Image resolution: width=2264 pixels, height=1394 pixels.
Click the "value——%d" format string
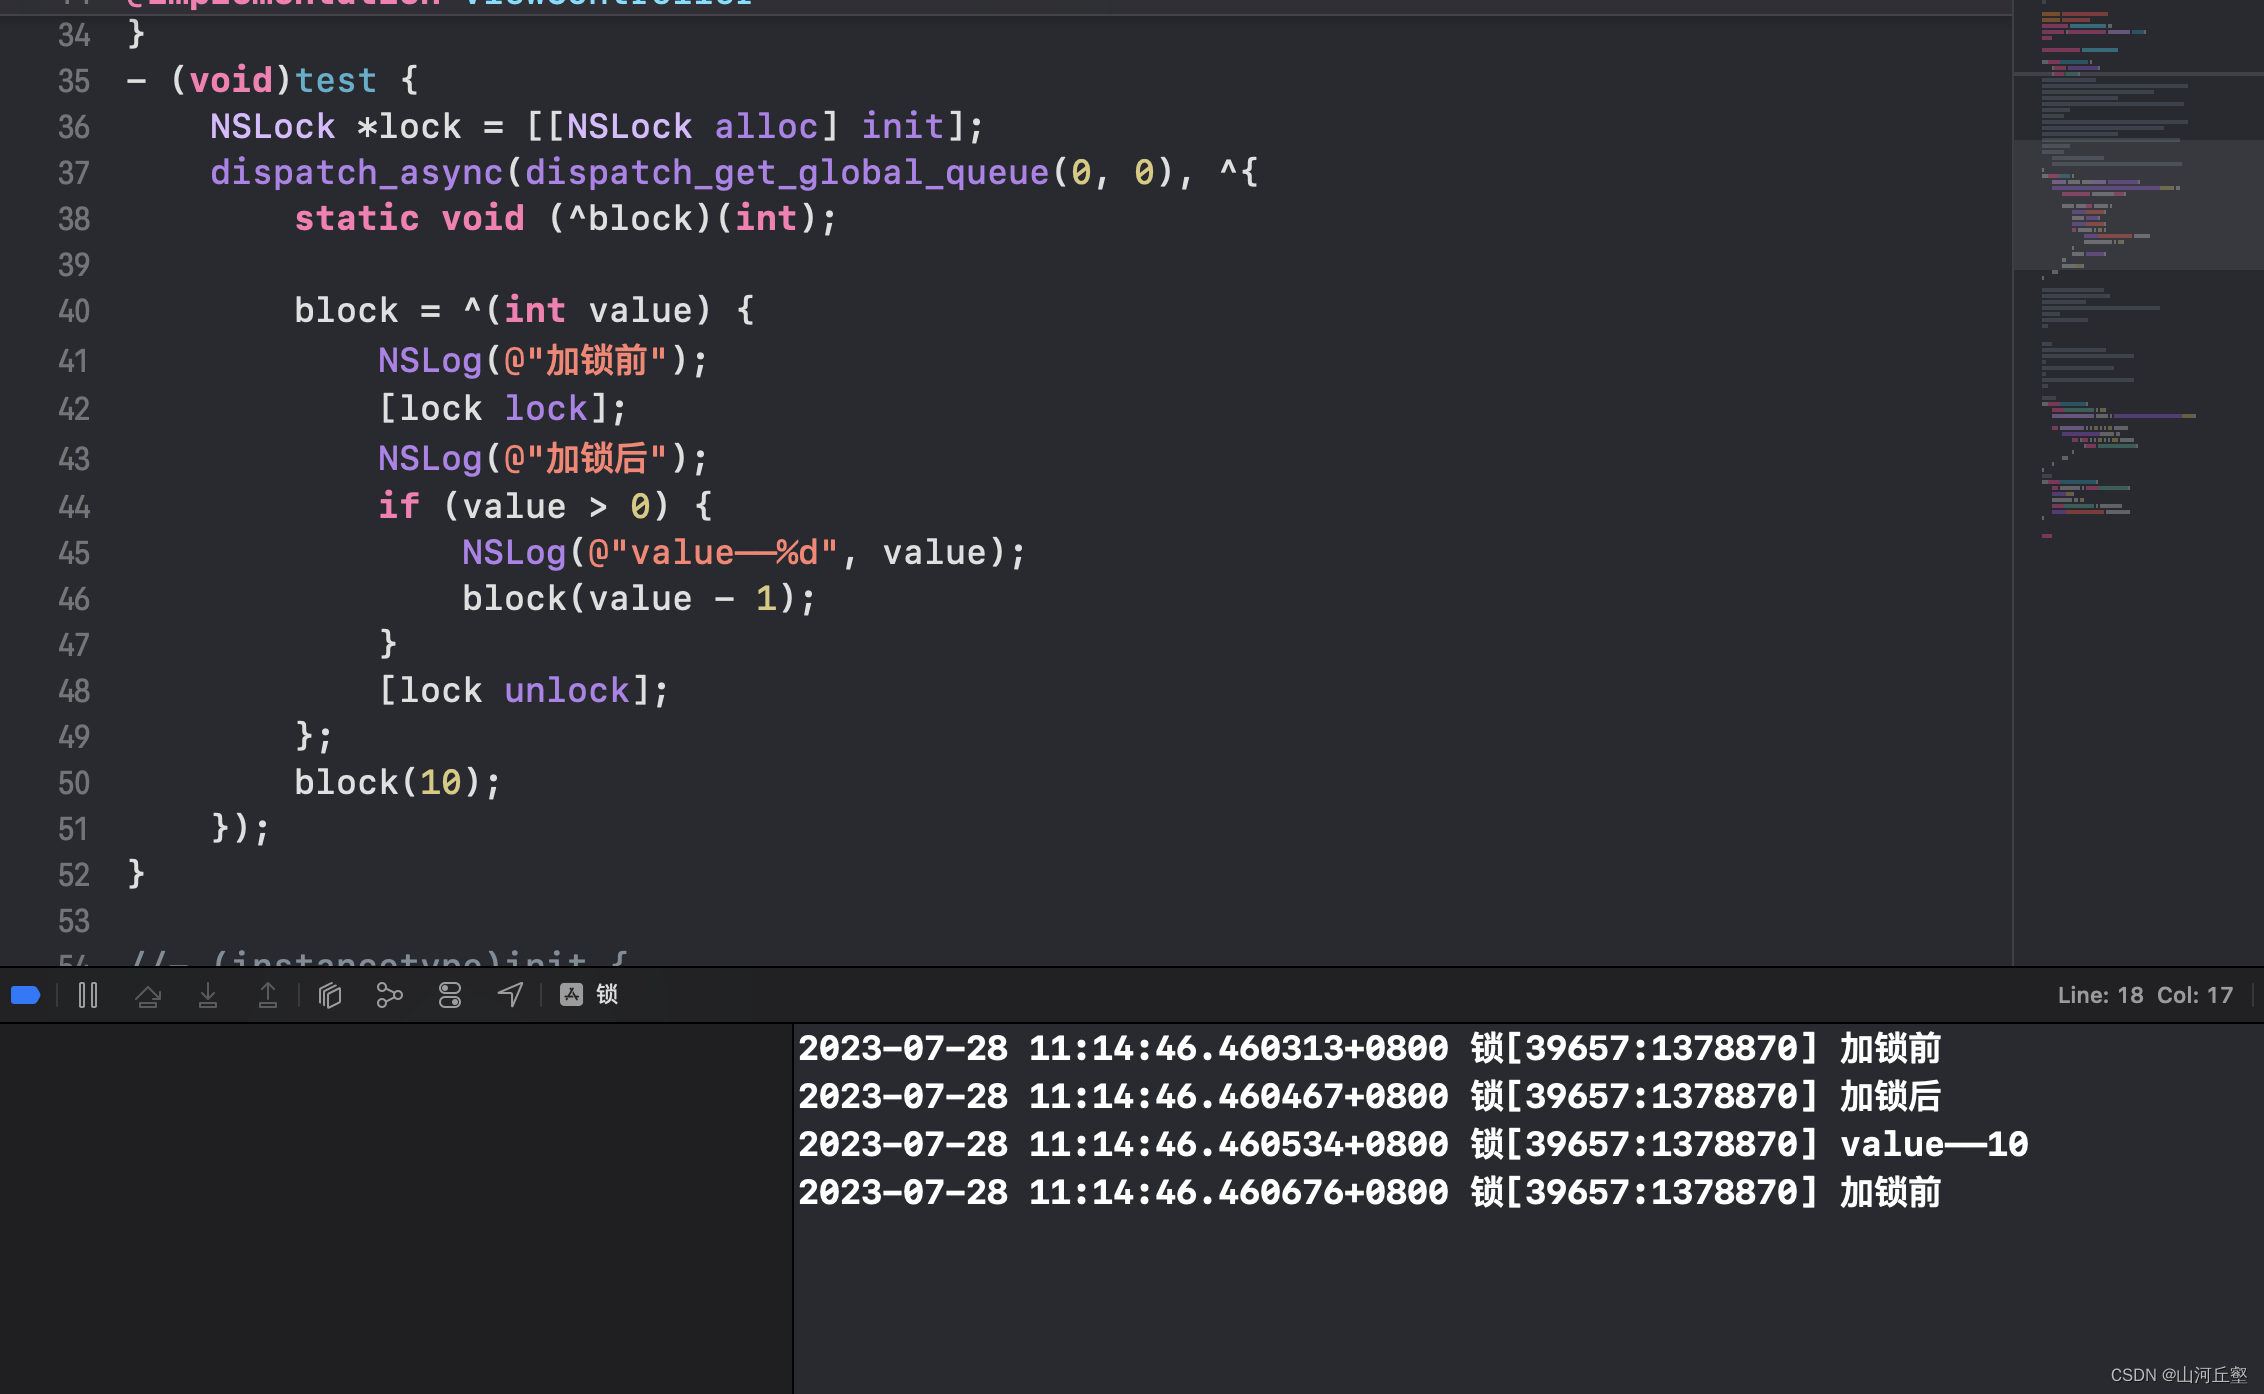714,552
